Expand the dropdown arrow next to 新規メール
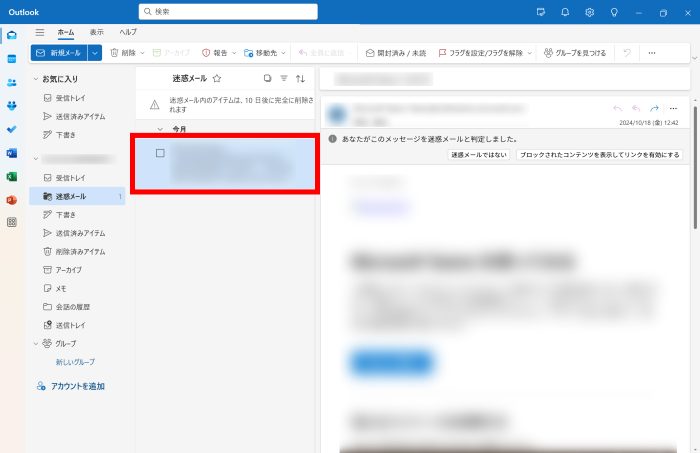700x453 pixels. 94,53
